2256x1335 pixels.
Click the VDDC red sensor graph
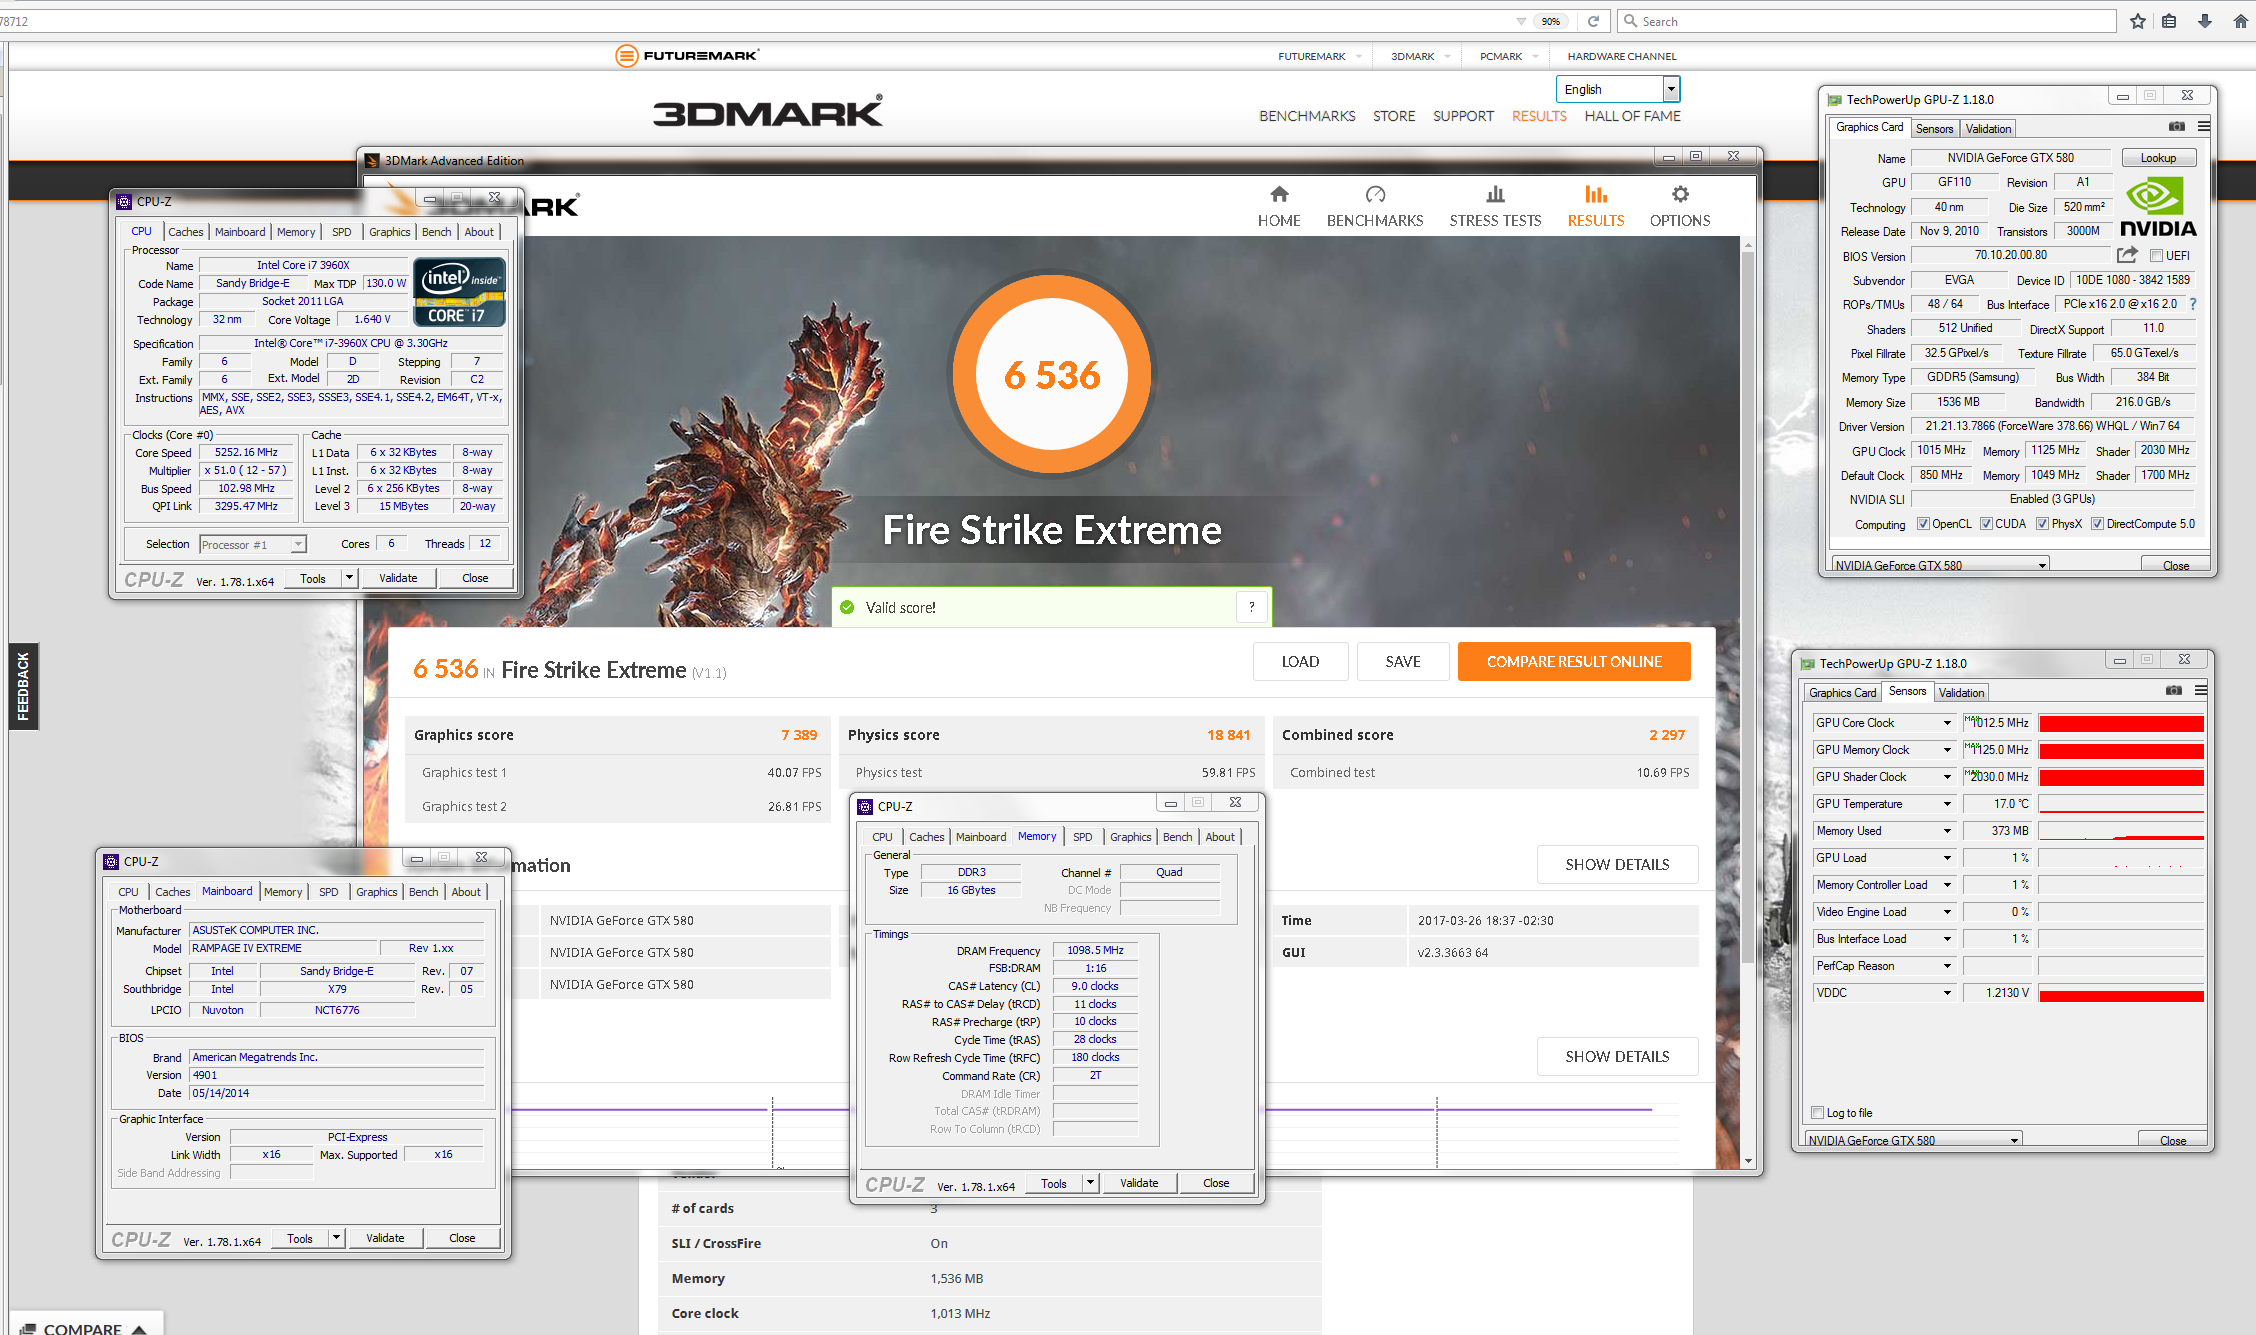click(x=2121, y=993)
